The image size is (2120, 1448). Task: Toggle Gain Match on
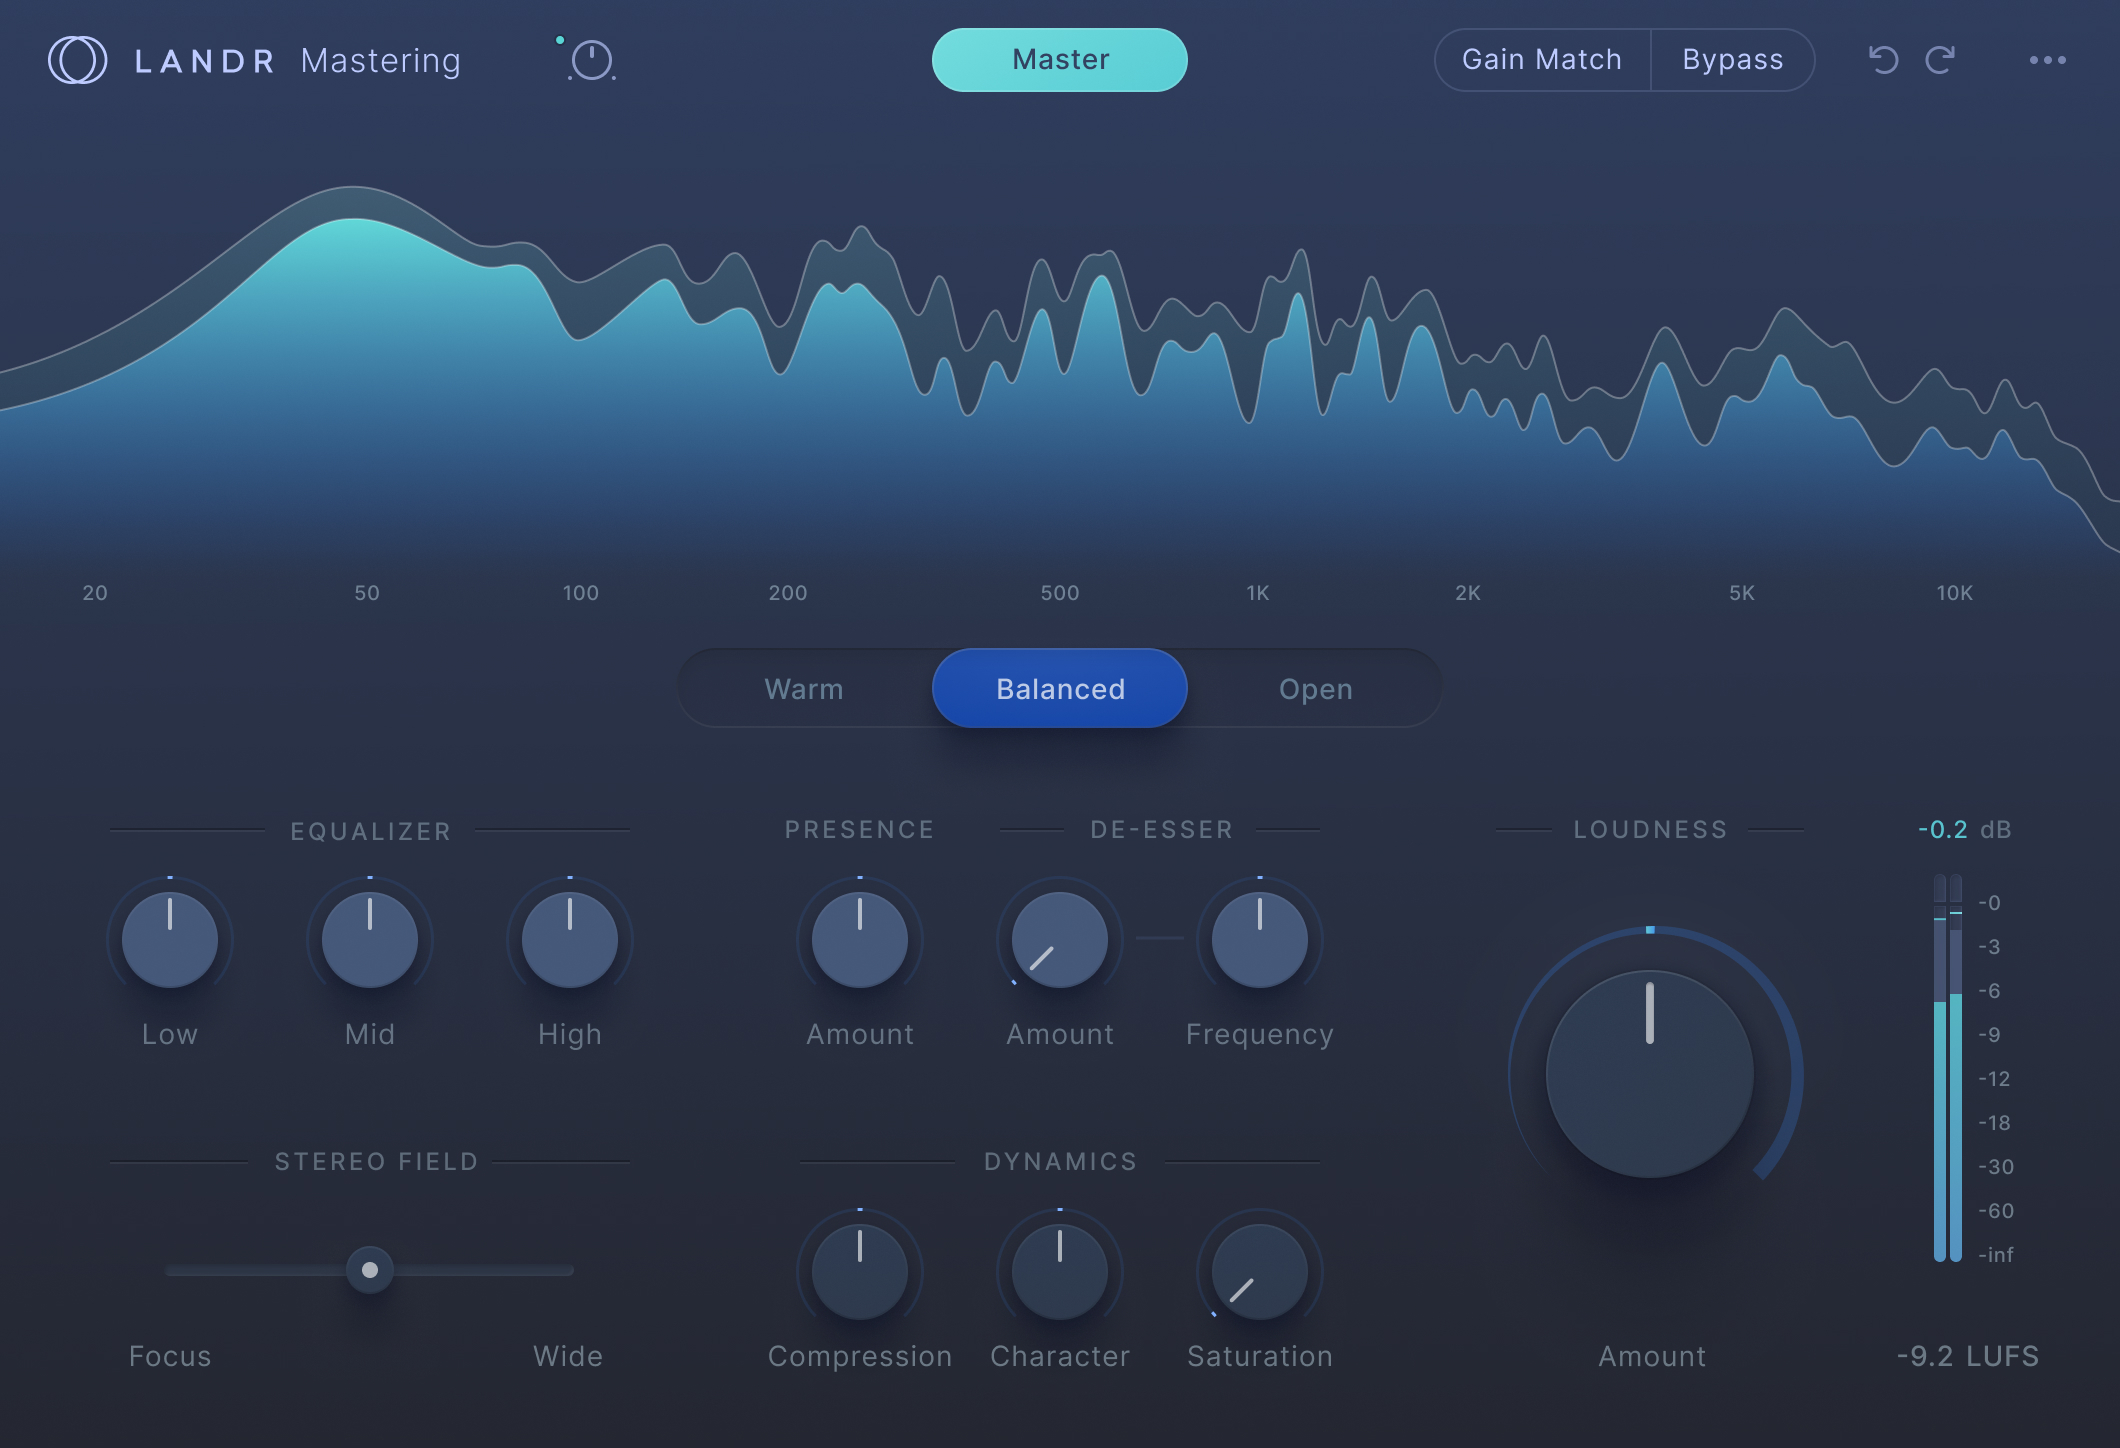click(1541, 59)
